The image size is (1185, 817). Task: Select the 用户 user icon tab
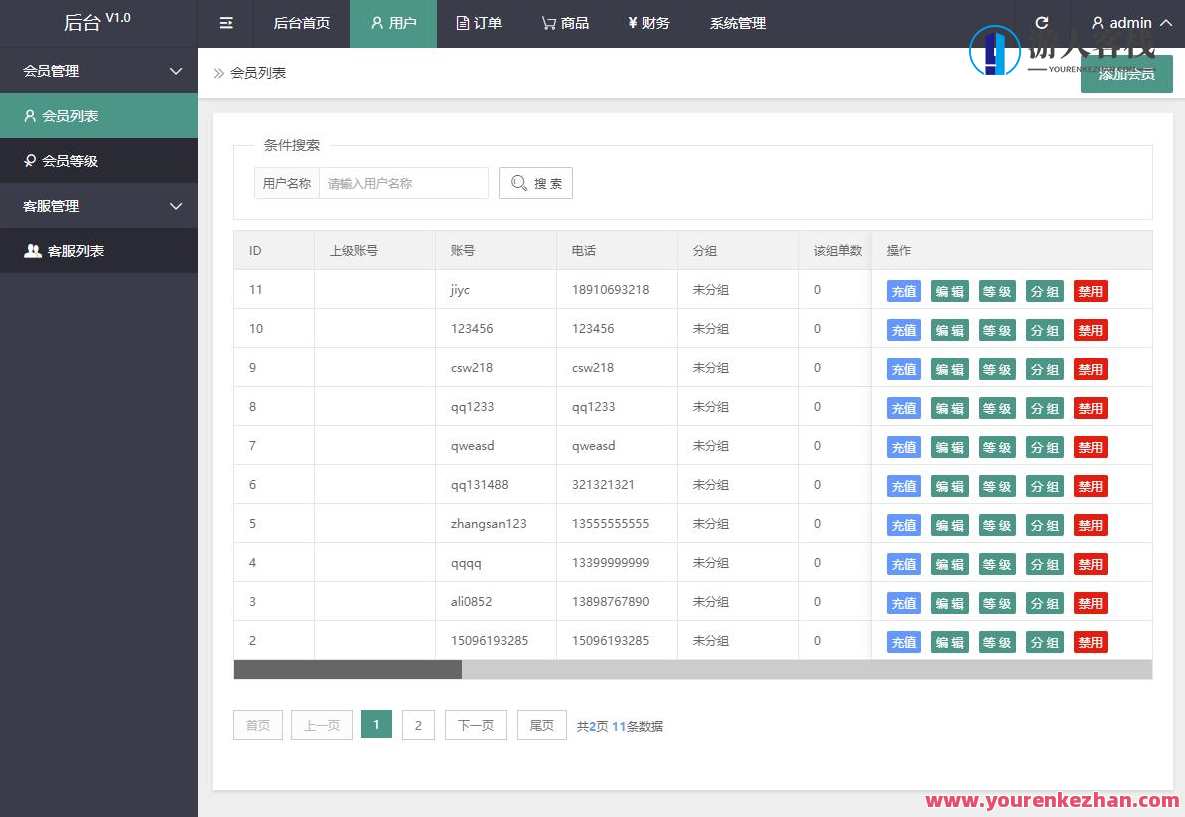tap(393, 22)
